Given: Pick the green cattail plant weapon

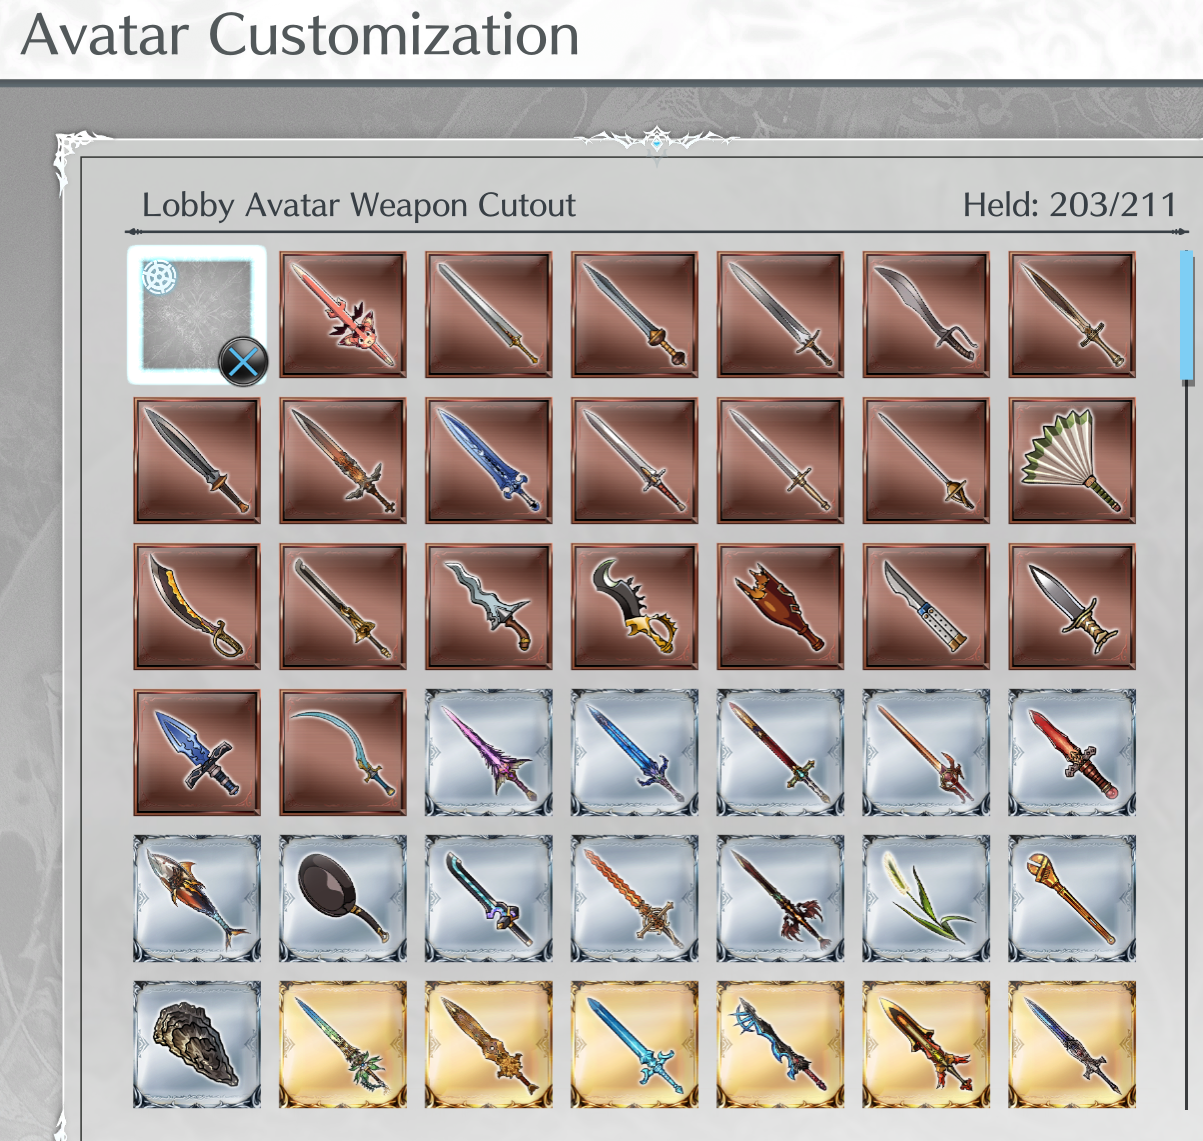Looking at the screenshot, I should pyautogui.click(x=926, y=899).
